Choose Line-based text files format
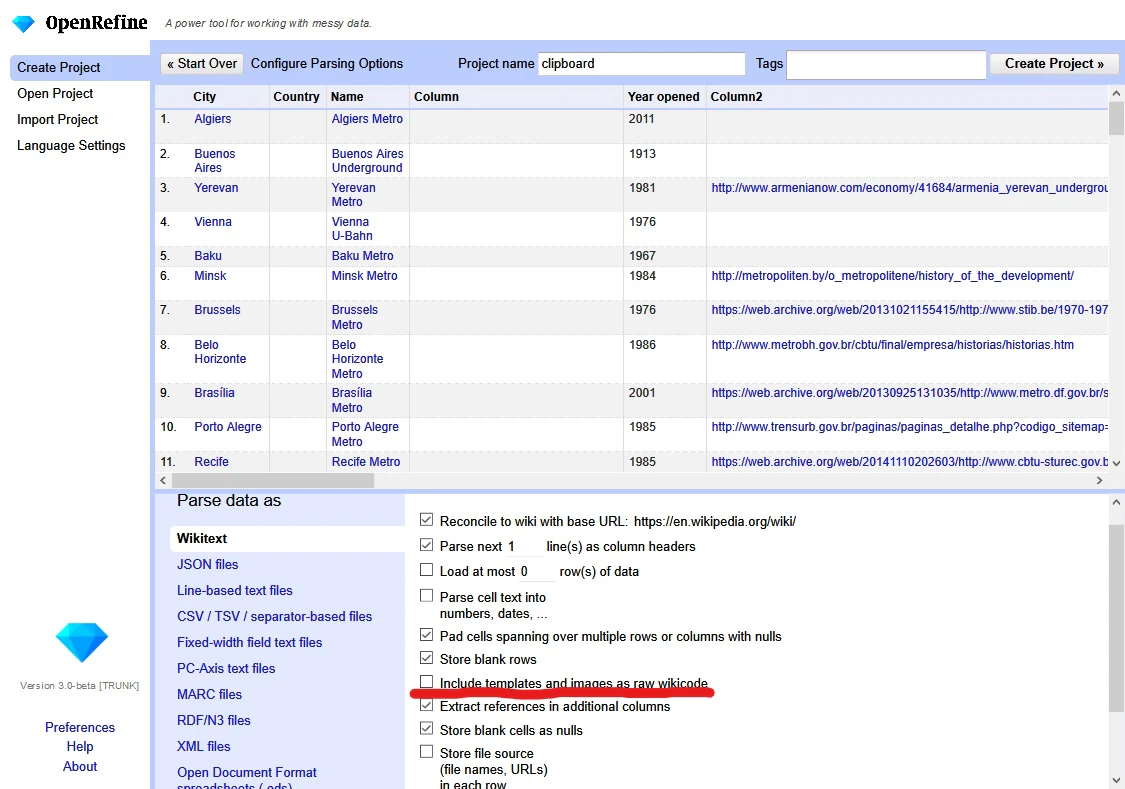Image resolution: width=1125 pixels, height=789 pixels. pos(235,590)
